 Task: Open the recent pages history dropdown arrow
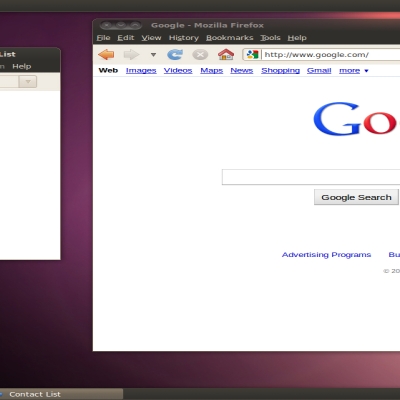153,55
